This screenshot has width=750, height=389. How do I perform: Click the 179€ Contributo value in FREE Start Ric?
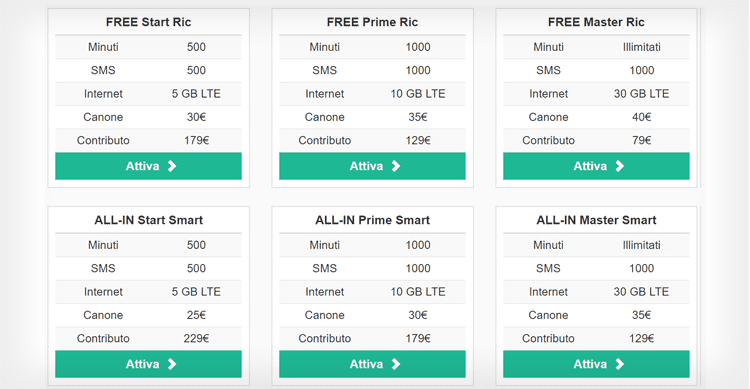click(197, 140)
